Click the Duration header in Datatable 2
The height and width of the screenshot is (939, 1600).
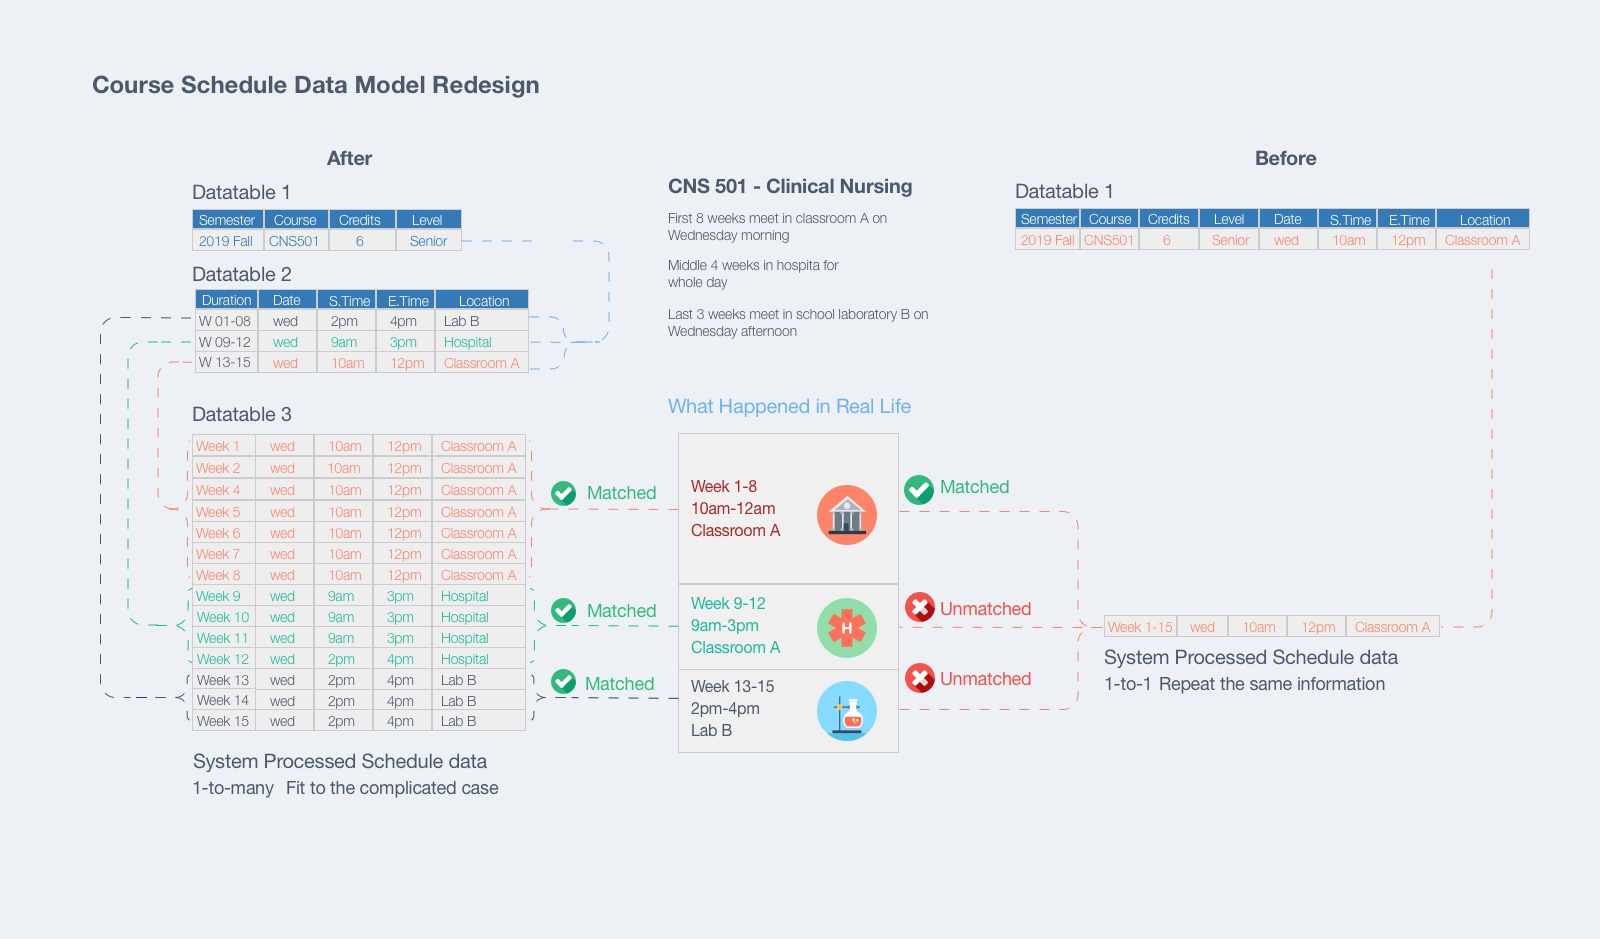227,300
